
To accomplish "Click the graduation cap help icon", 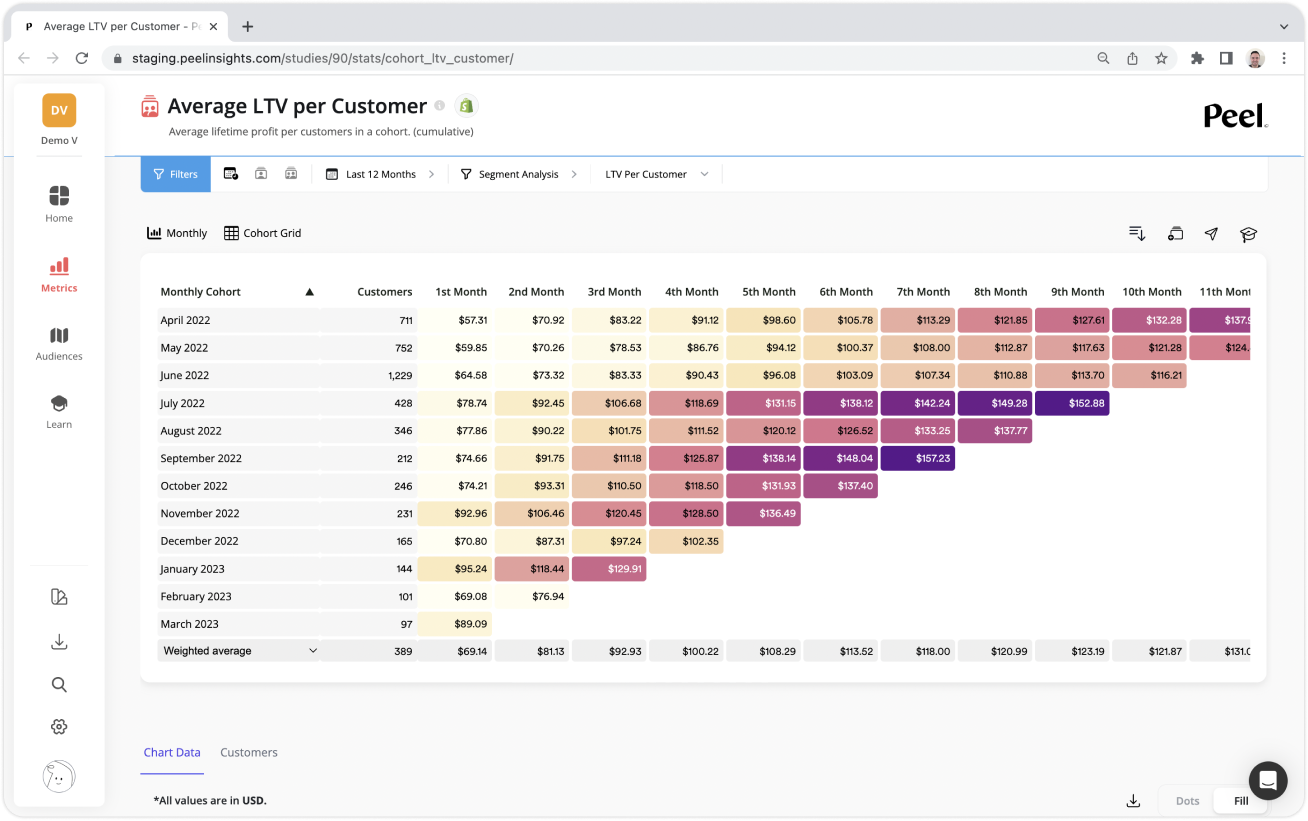I will [1248, 234].
